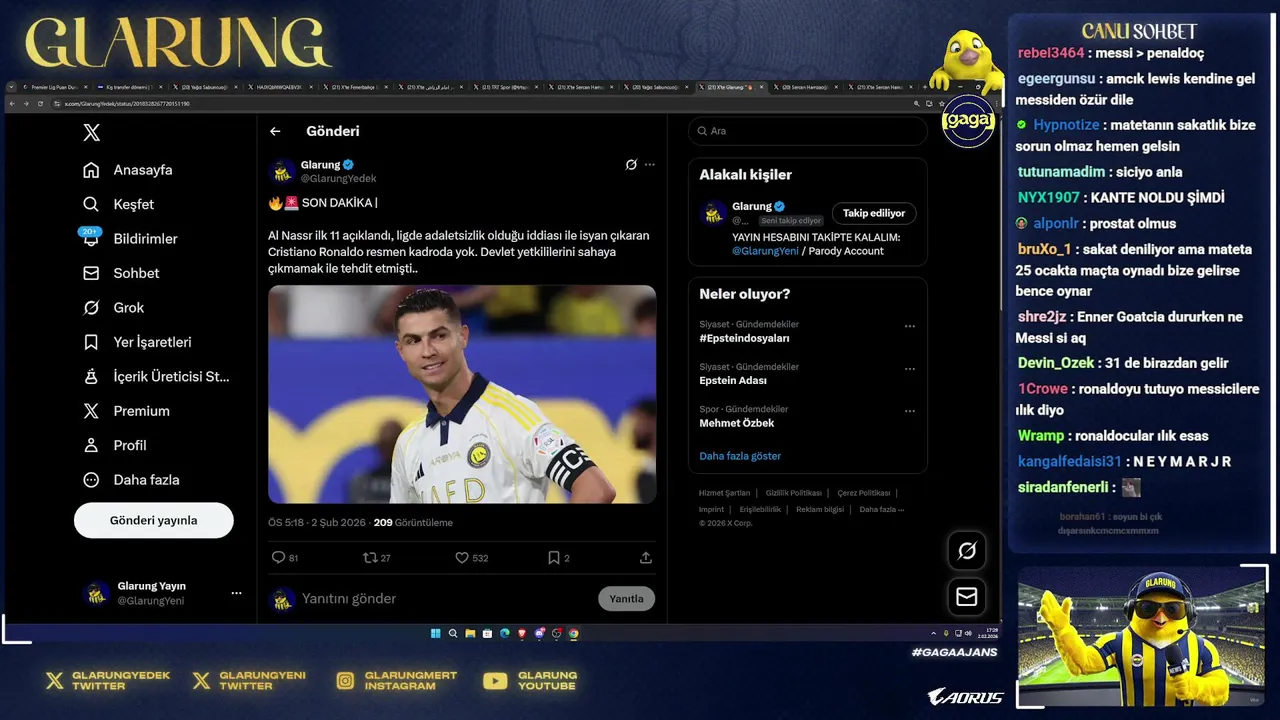This screenshot has width=1280, height=720.
Task: Toggle the Takip ediyor follow button
Action: tap(874, 213)
